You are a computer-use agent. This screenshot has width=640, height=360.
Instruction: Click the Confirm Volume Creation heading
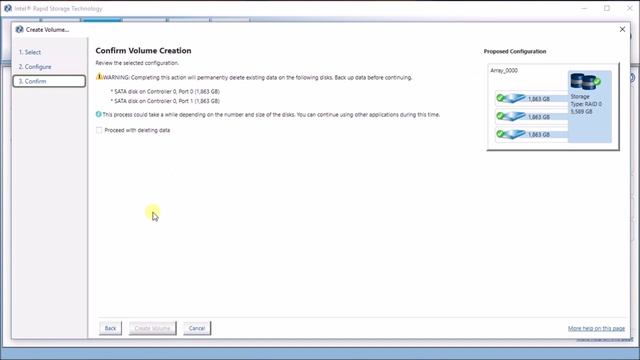coord(143,51)
